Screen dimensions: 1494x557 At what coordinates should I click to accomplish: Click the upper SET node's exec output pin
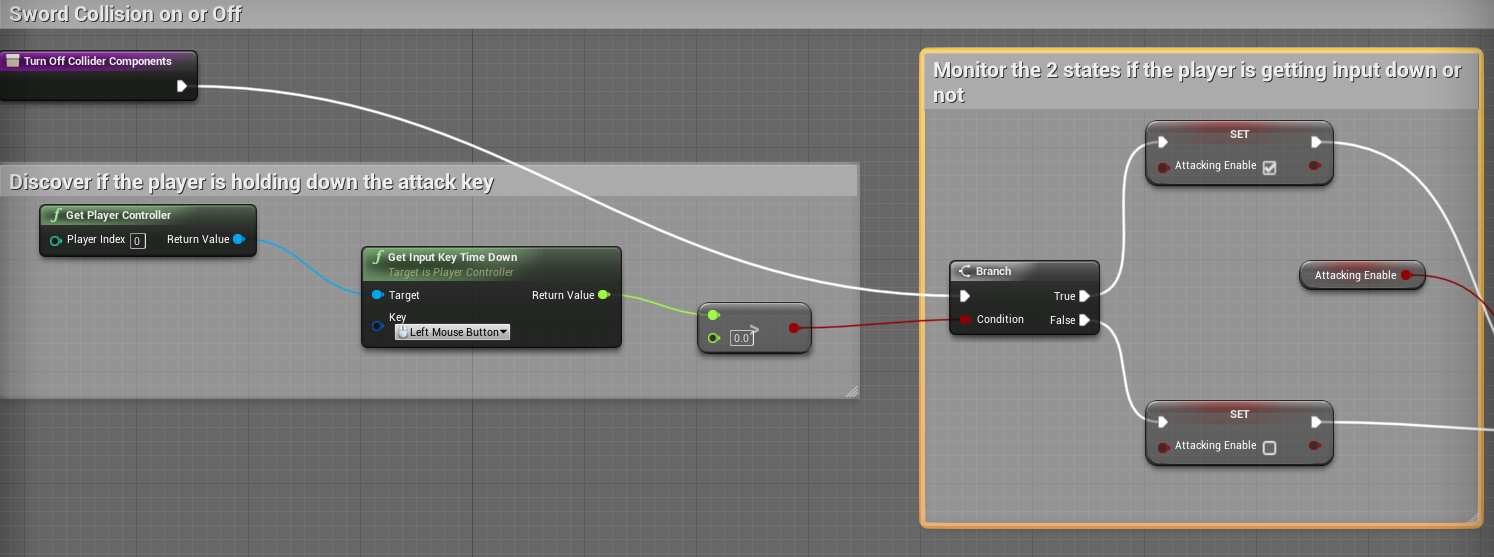point(1317,142)
